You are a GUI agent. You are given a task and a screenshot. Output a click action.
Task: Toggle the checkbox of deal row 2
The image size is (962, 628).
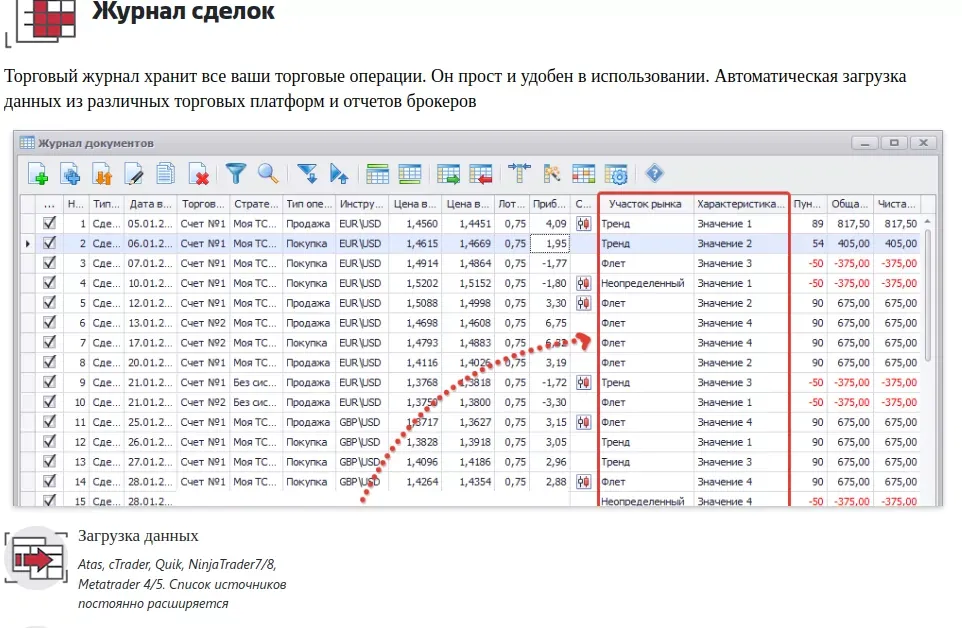point(50,243)
